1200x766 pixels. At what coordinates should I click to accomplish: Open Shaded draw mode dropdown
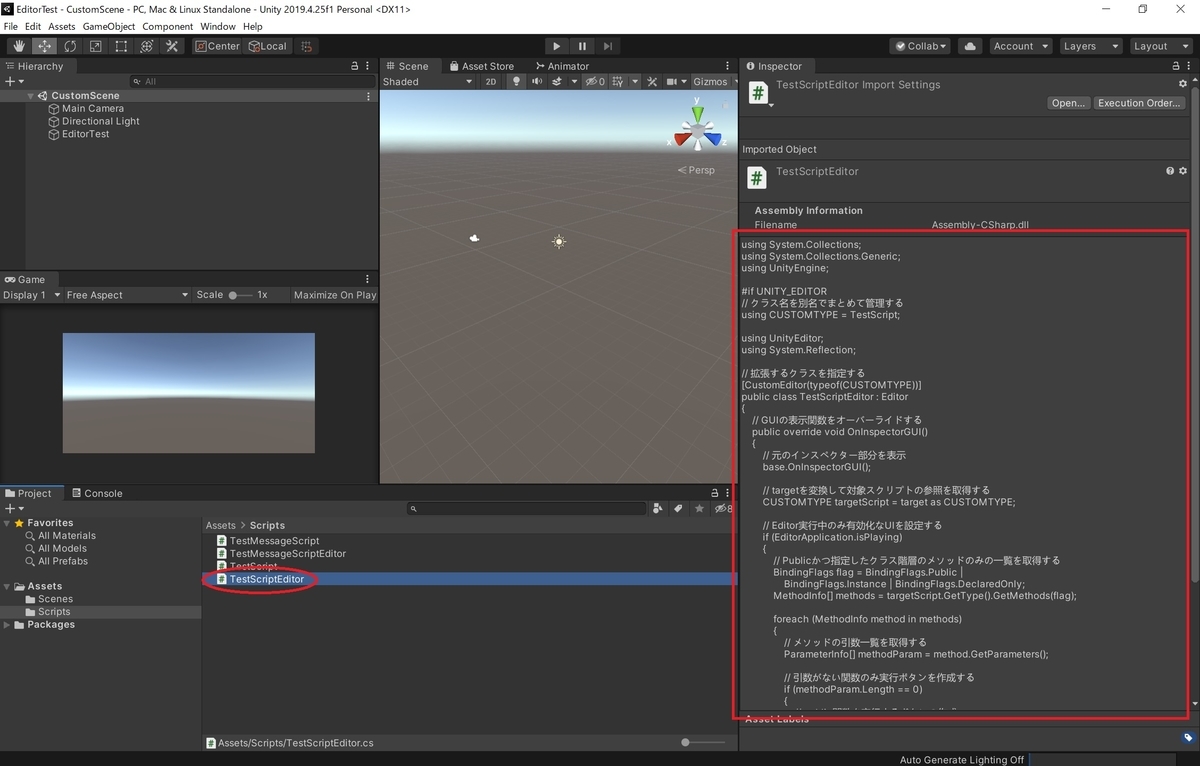[428, 82]
